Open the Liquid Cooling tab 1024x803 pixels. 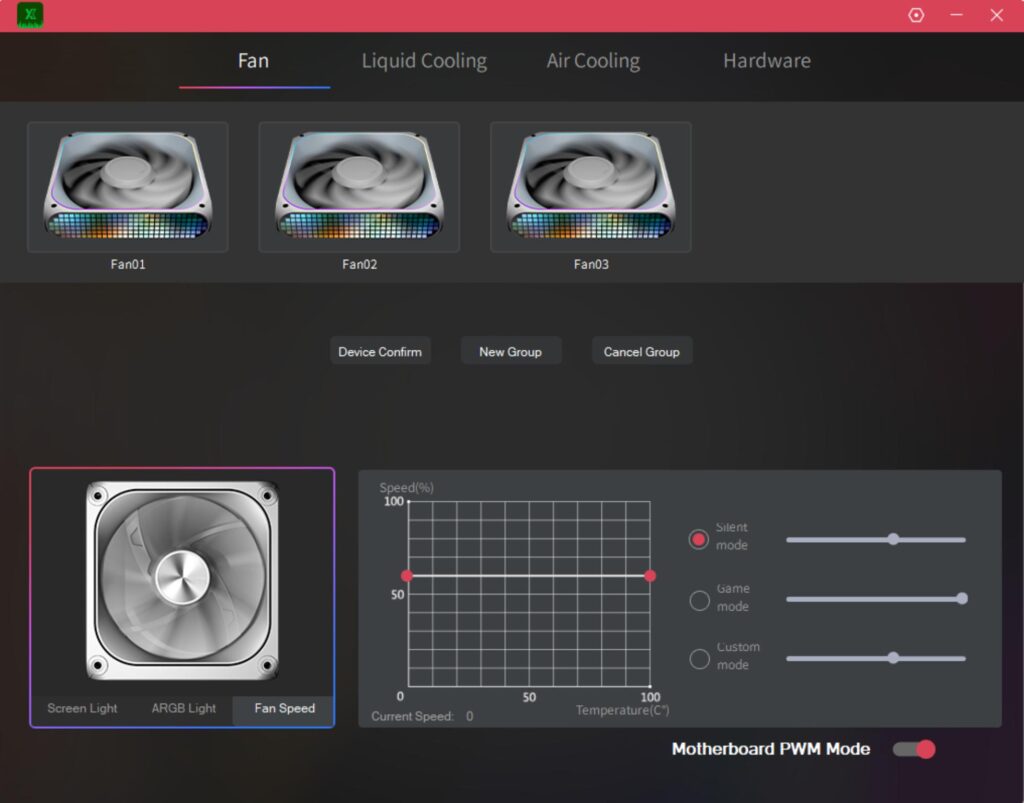point(424,61)
